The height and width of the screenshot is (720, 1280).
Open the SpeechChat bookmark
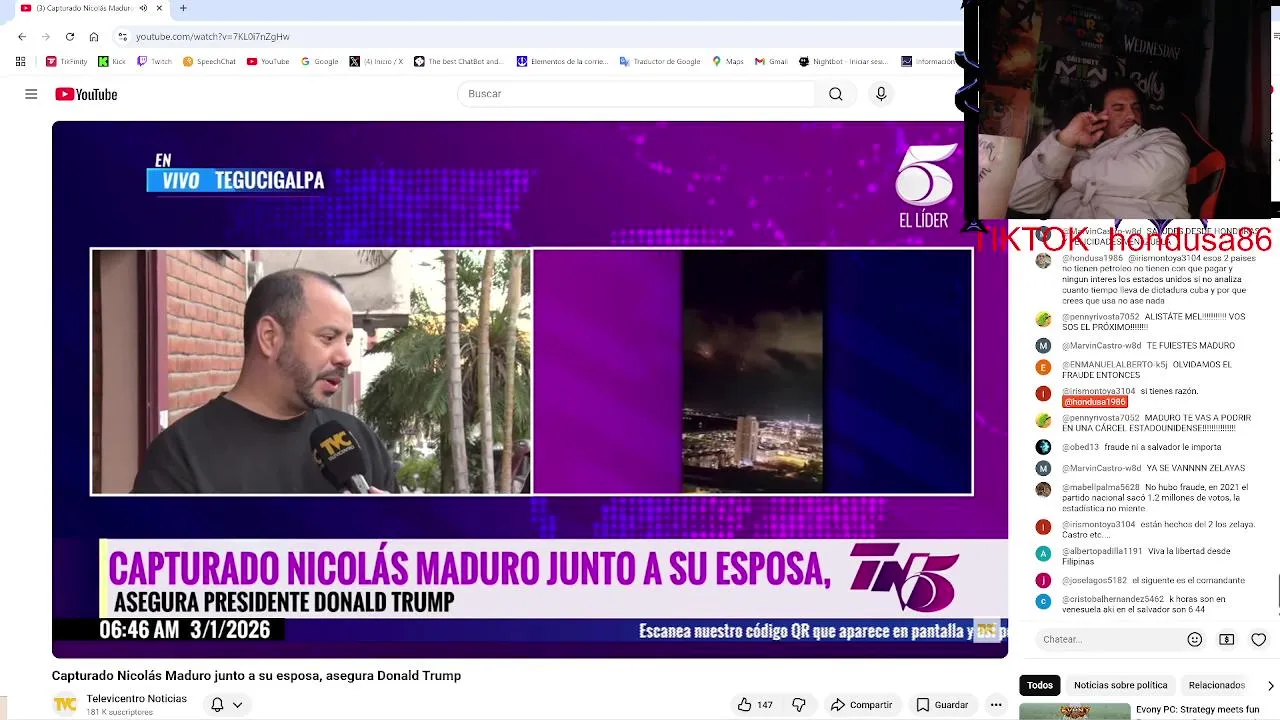(209, 61)
